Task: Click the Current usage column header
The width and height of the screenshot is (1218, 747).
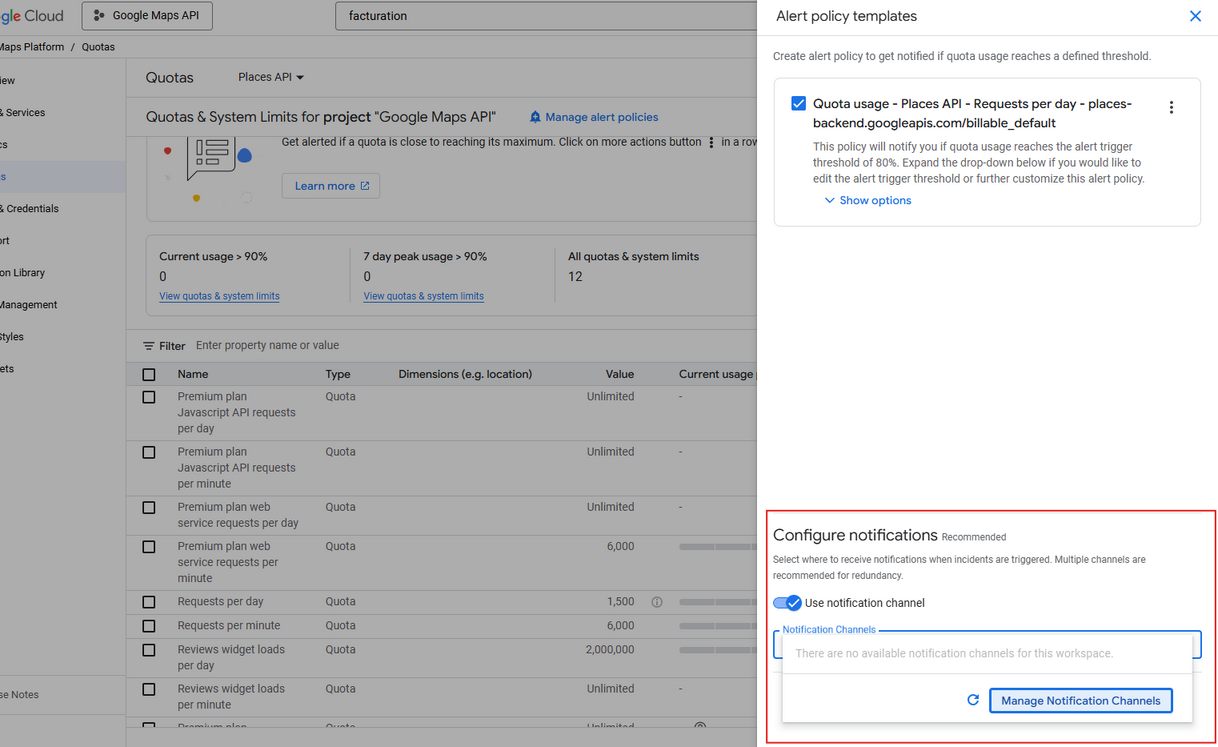Action: point(716,374)
